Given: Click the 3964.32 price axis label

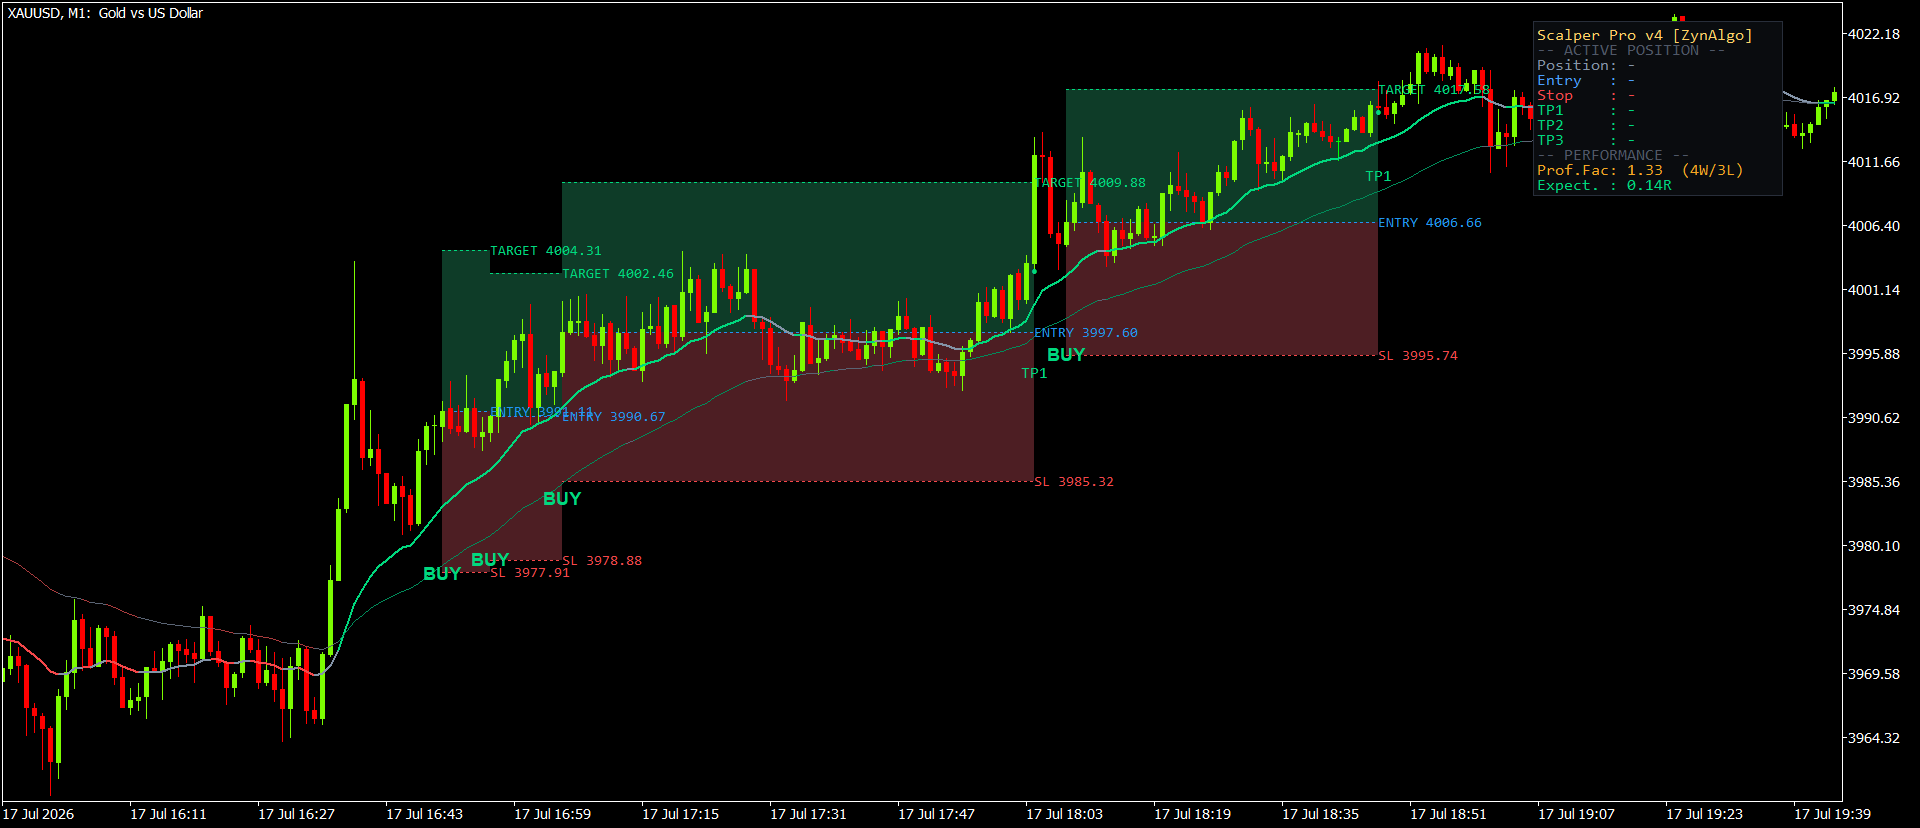Looking at the screenshot, I should click(1873, 738).
